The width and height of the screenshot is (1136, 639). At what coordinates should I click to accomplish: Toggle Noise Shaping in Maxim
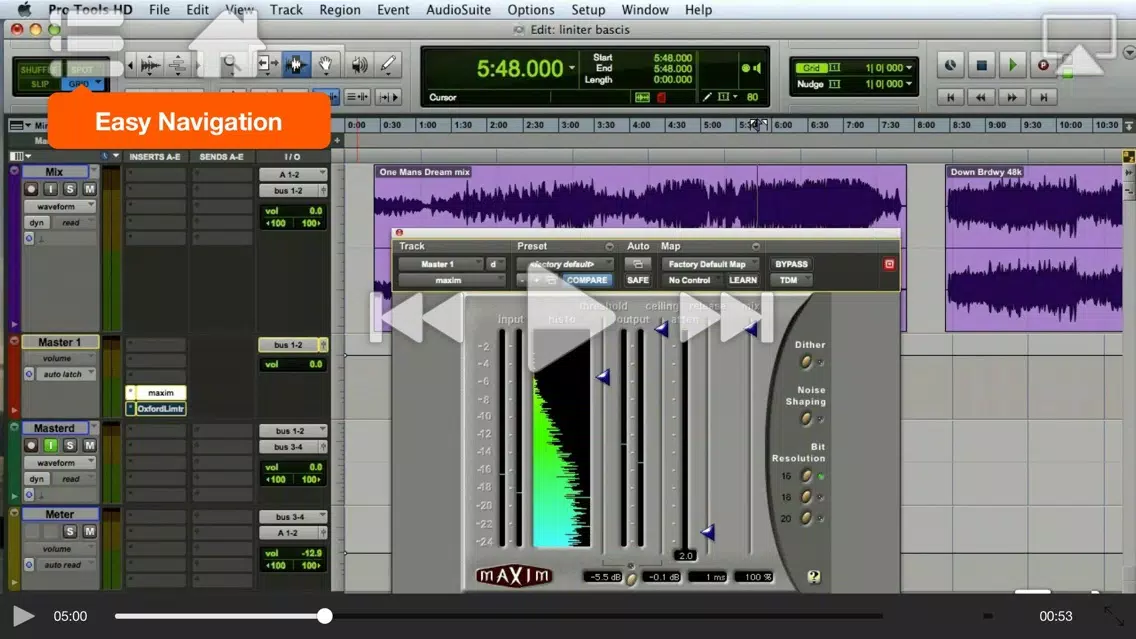pos(805,419)
